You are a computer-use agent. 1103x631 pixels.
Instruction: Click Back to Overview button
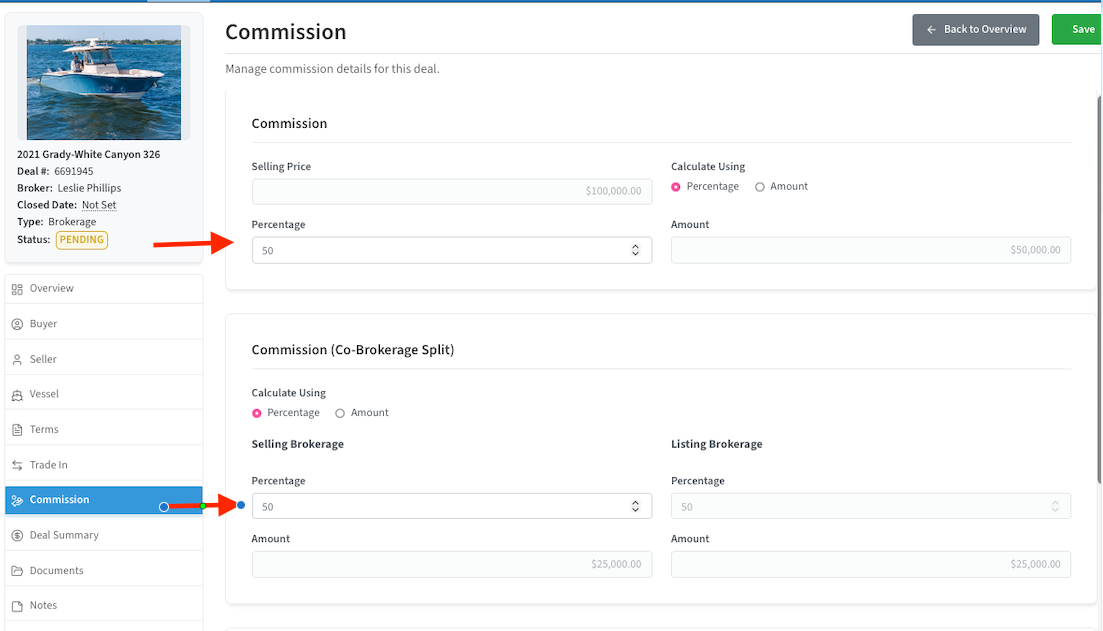[975, 30]
